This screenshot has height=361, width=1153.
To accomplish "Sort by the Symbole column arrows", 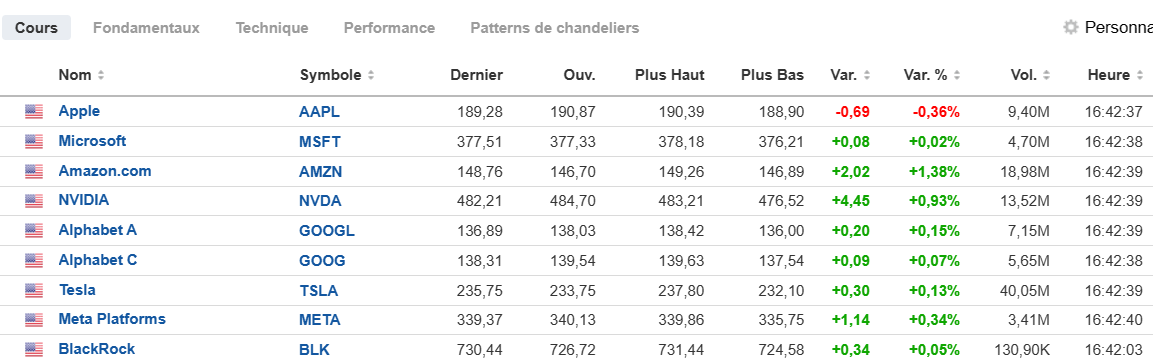I will 371,75.
